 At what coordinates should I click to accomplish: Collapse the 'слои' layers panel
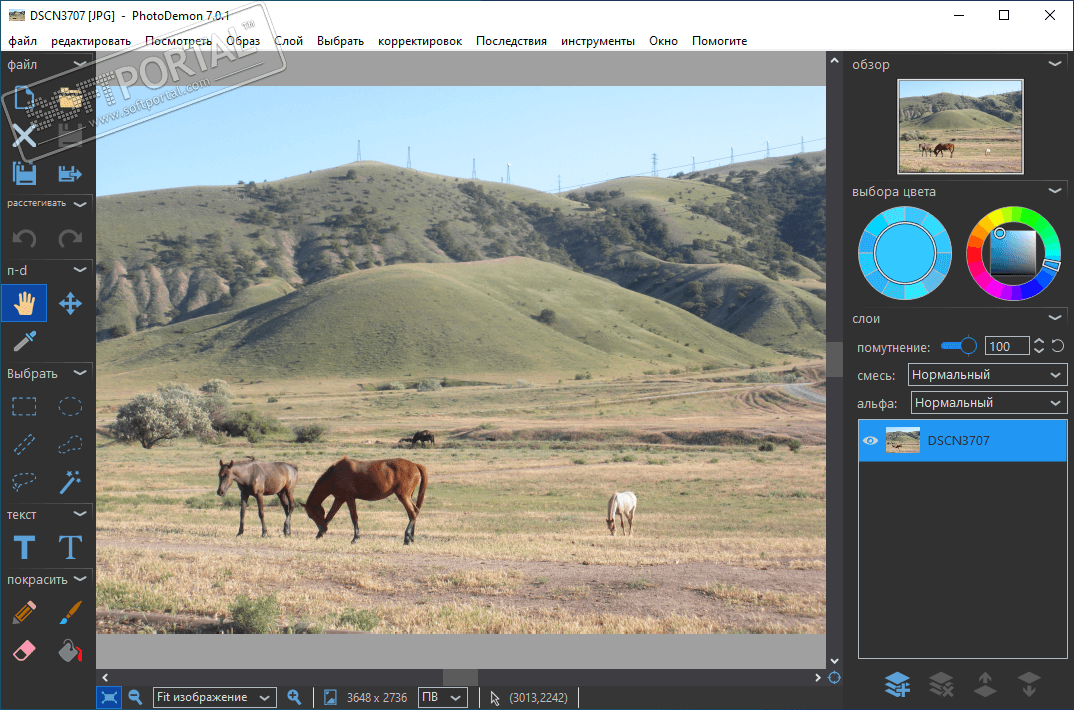(1055, 318)
